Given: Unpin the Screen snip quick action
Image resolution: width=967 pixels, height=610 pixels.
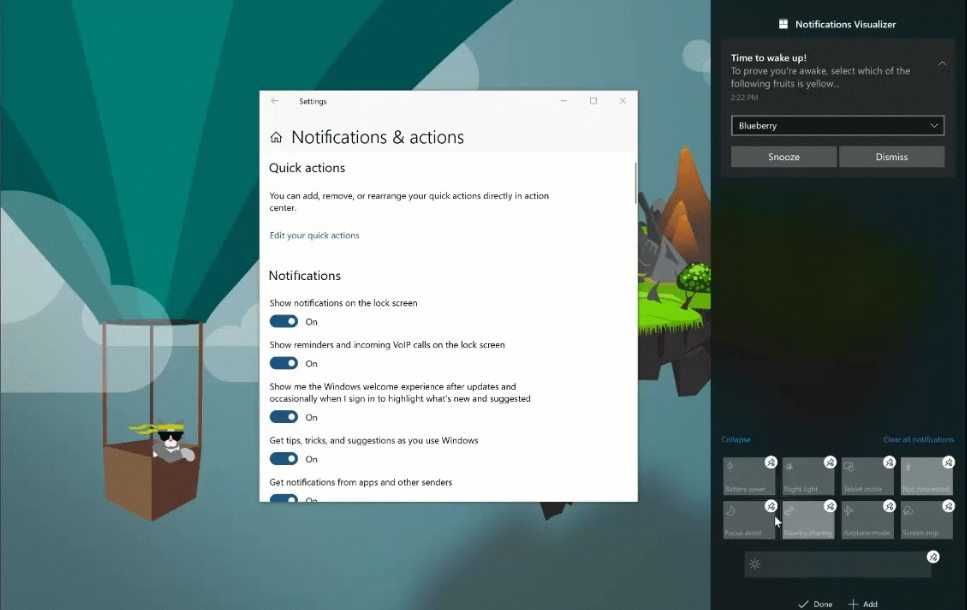Looking at the screenshot, I should point(948,506).
